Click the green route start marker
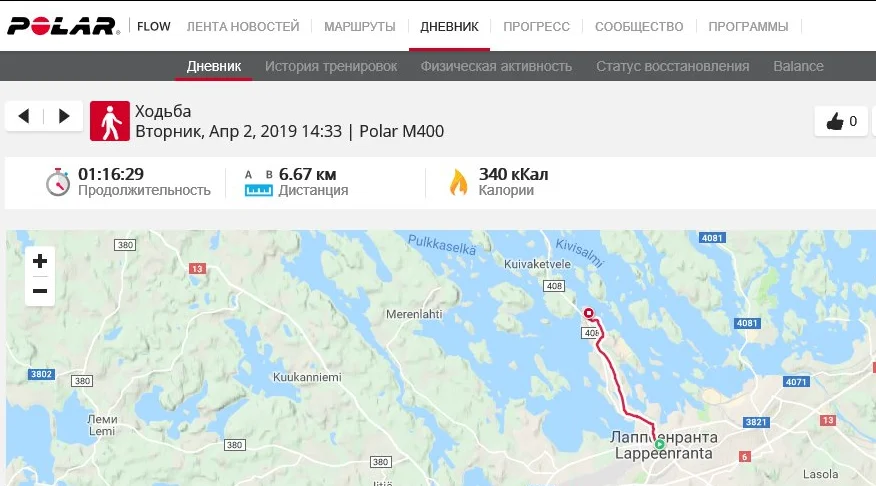The image size is (876, 486). [659, 445]
